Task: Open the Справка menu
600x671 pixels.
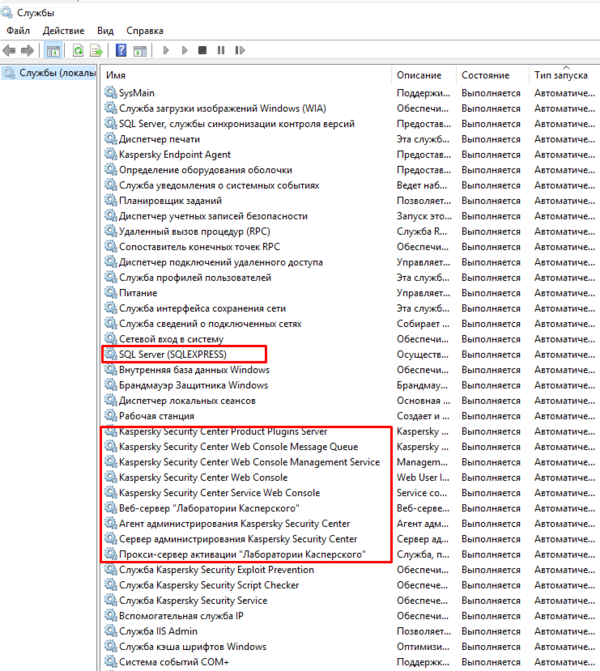Action: [145, 31]
